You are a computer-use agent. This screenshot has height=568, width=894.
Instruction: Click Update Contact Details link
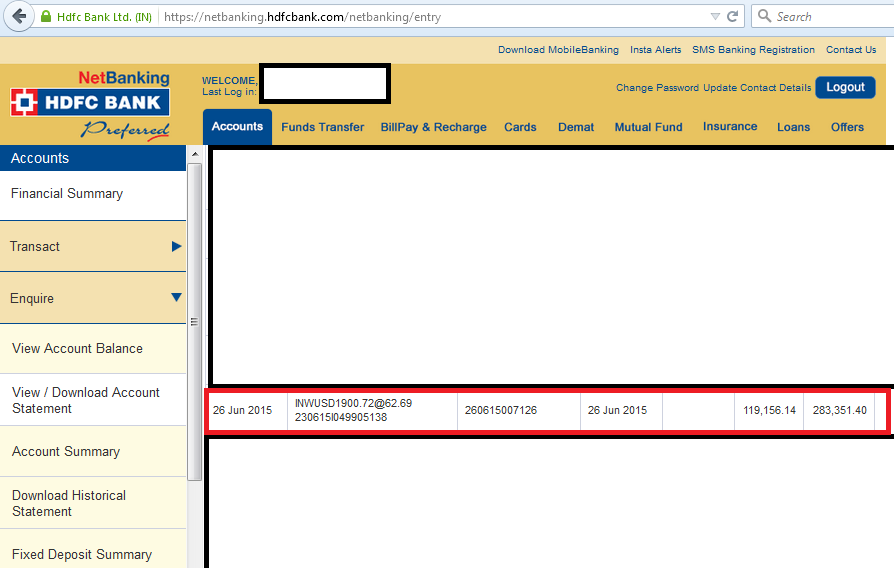click(757, 88)
